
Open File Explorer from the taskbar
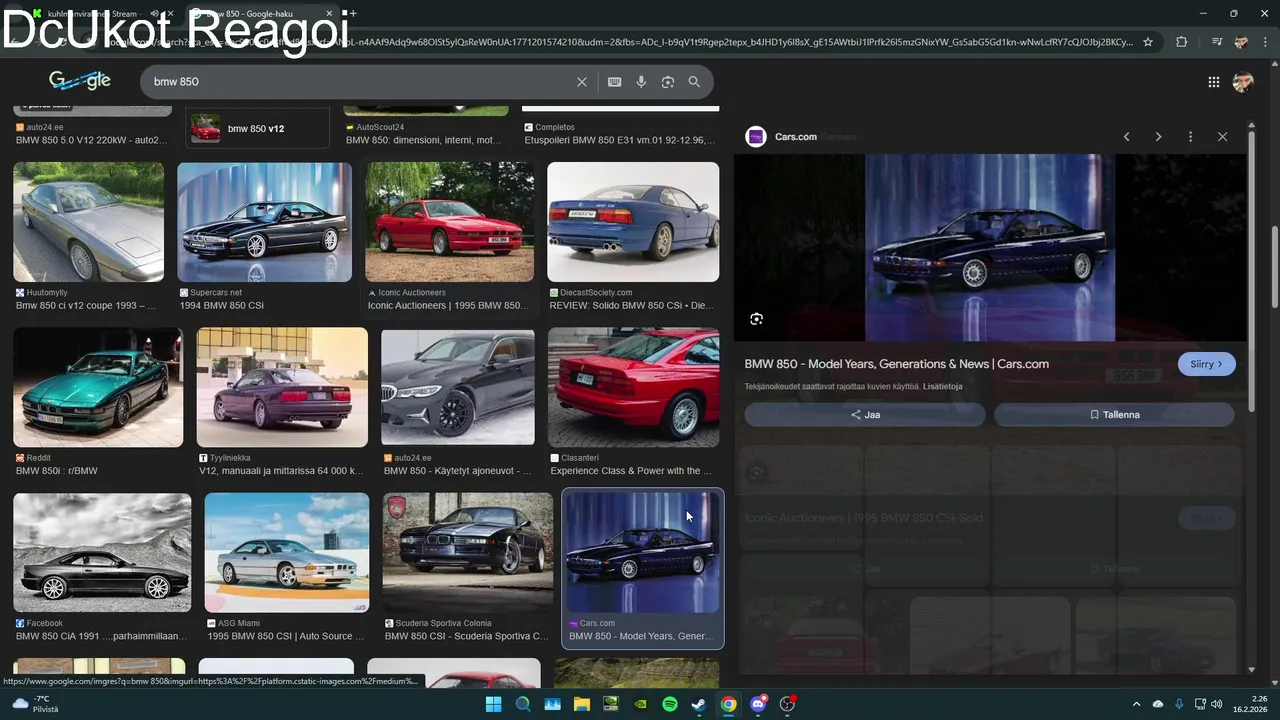581,704
